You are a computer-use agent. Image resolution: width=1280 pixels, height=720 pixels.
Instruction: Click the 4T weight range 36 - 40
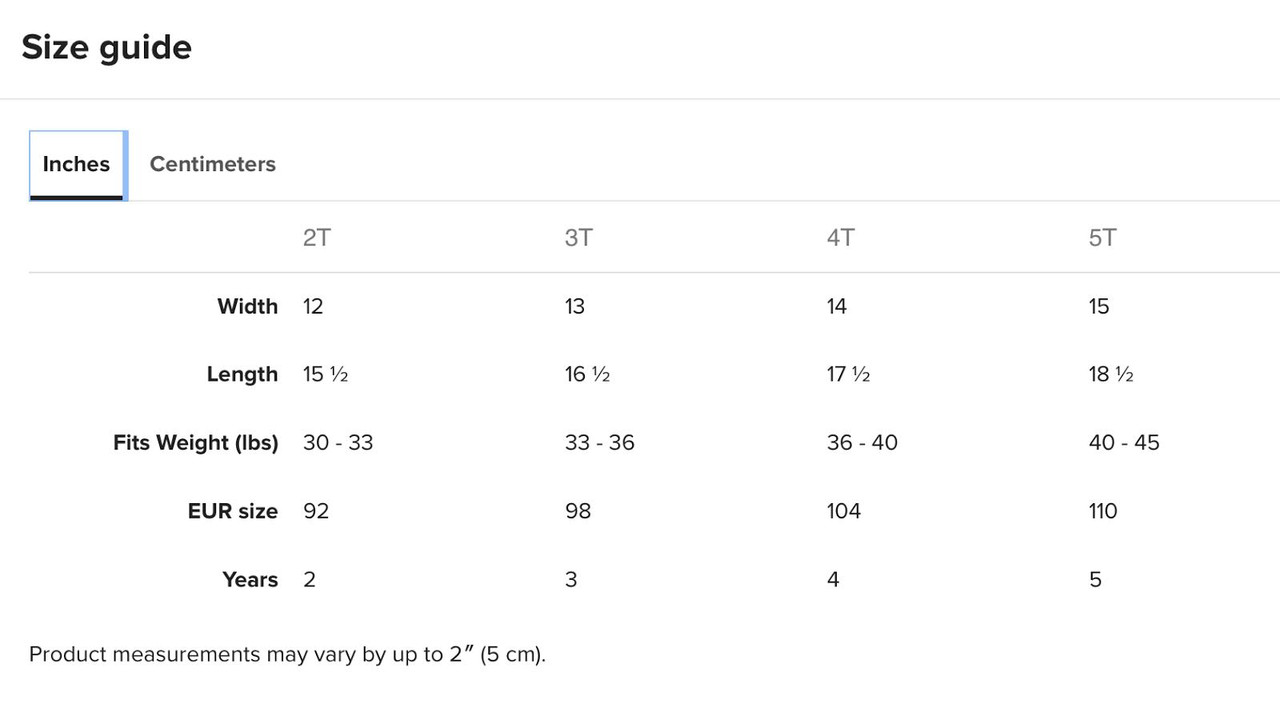point(862,442)
